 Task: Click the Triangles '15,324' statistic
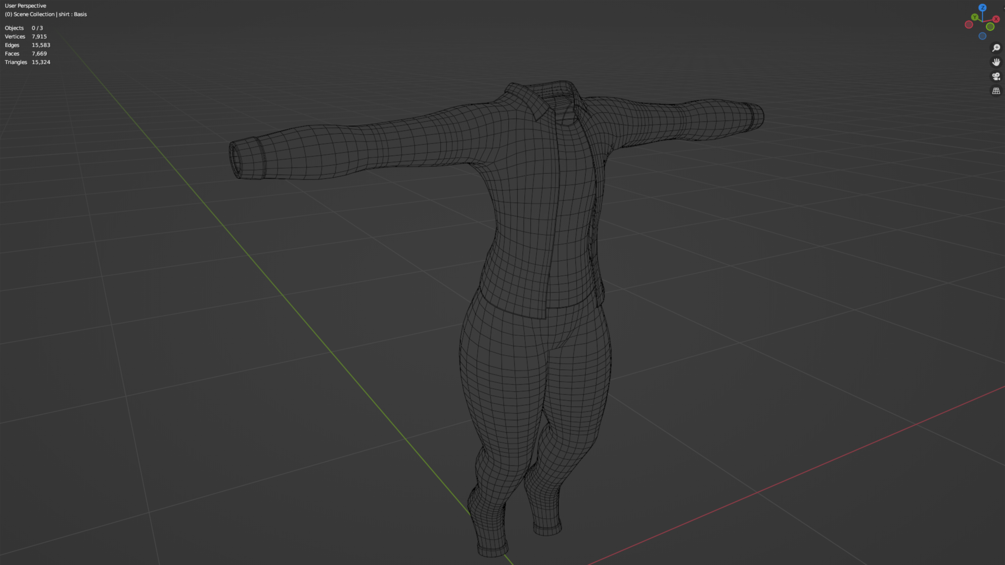click(x=41, y=62)
